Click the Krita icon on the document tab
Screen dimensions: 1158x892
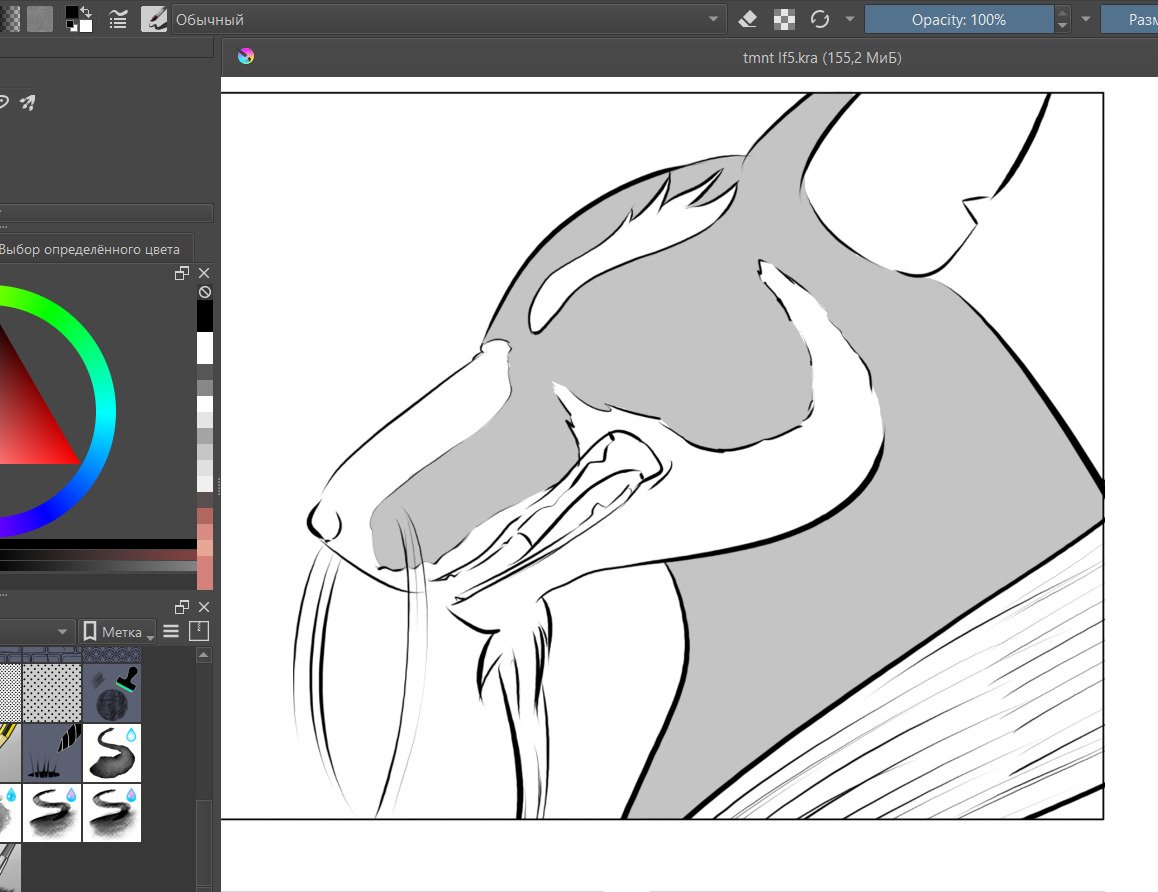click(x=246, y=56)
